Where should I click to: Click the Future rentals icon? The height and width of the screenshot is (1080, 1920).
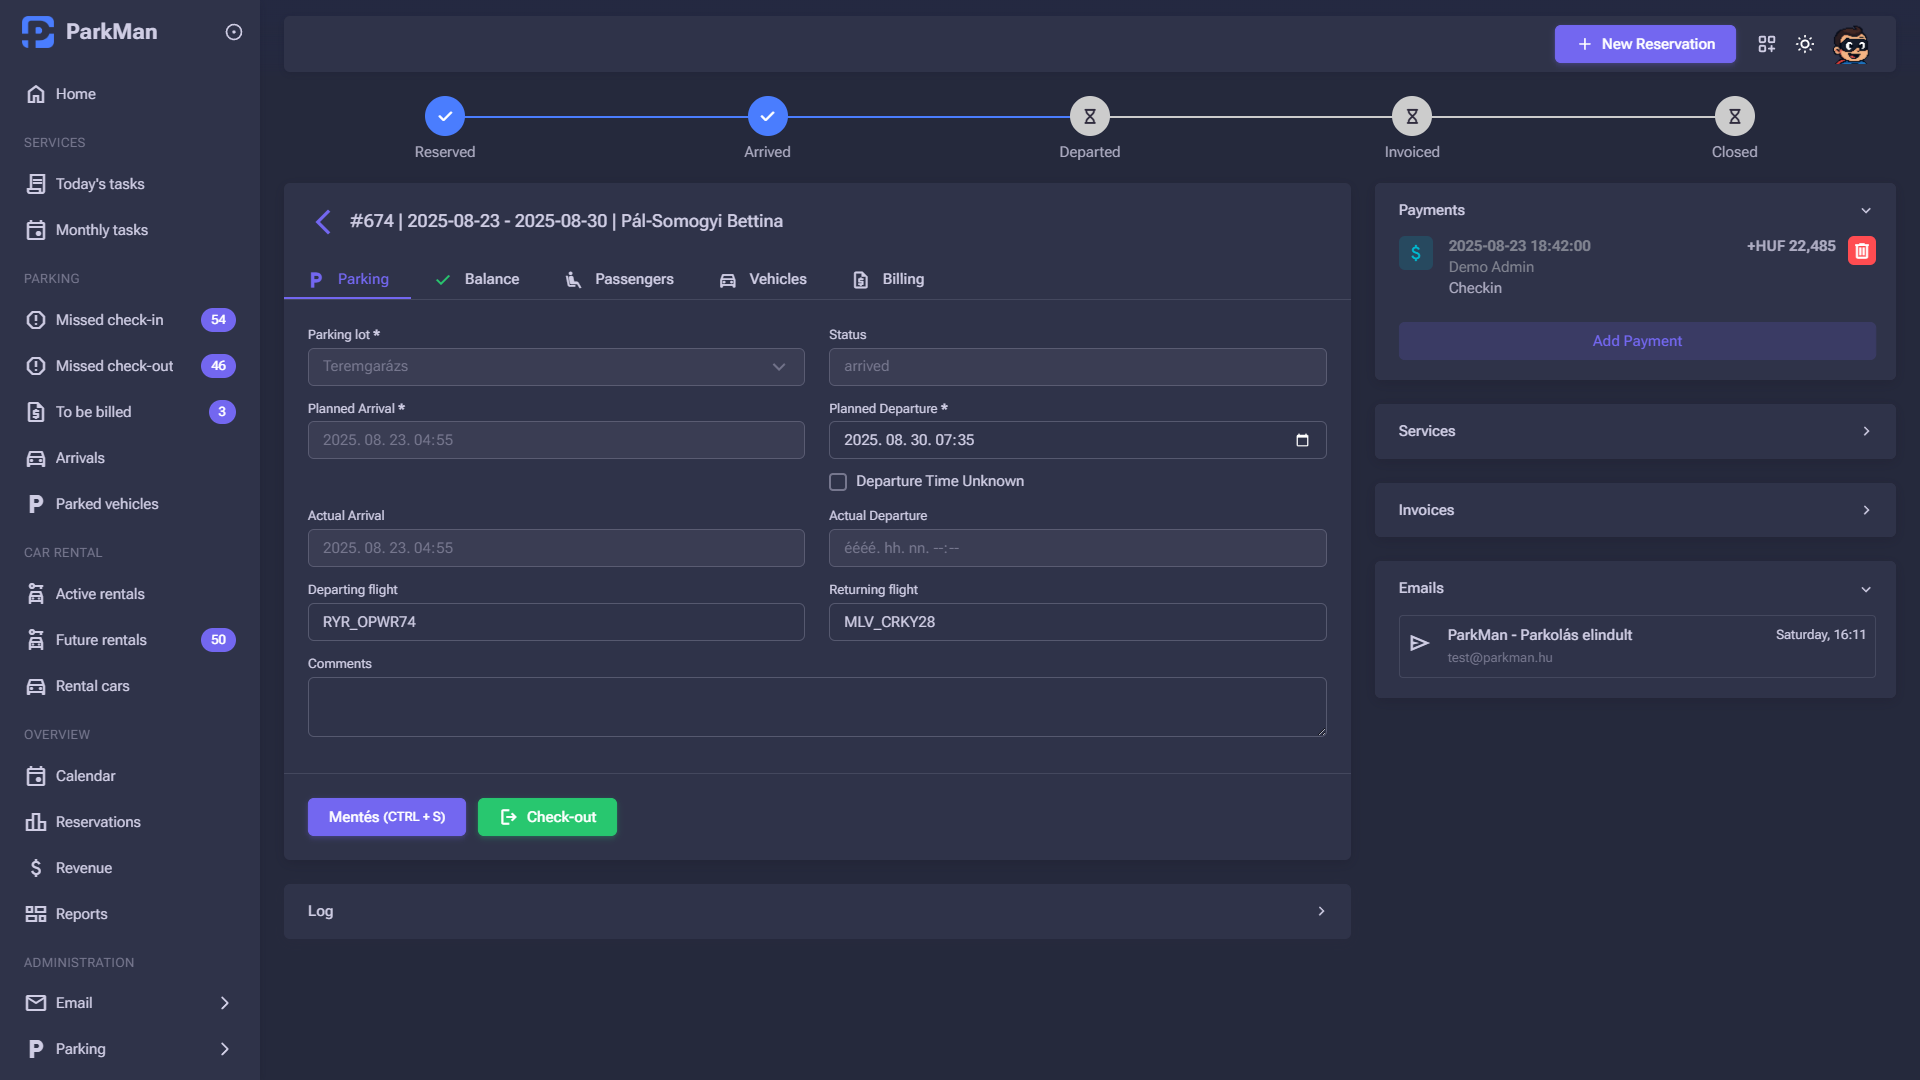[x=36, y=640]
